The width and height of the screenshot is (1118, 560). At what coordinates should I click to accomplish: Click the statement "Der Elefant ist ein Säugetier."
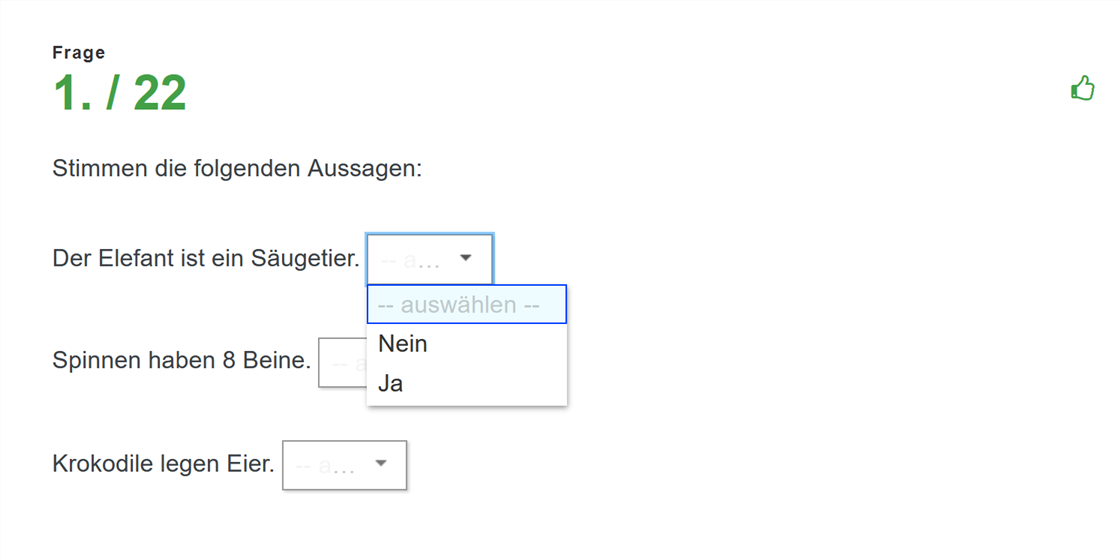click(206, 258)
